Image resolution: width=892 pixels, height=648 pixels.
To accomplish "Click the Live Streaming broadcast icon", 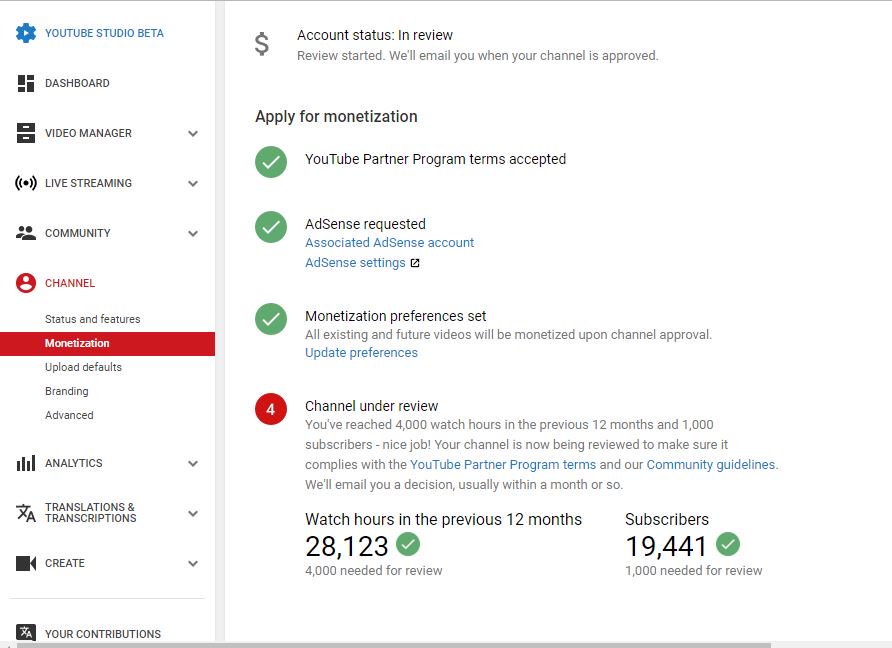I will (26, 183).
